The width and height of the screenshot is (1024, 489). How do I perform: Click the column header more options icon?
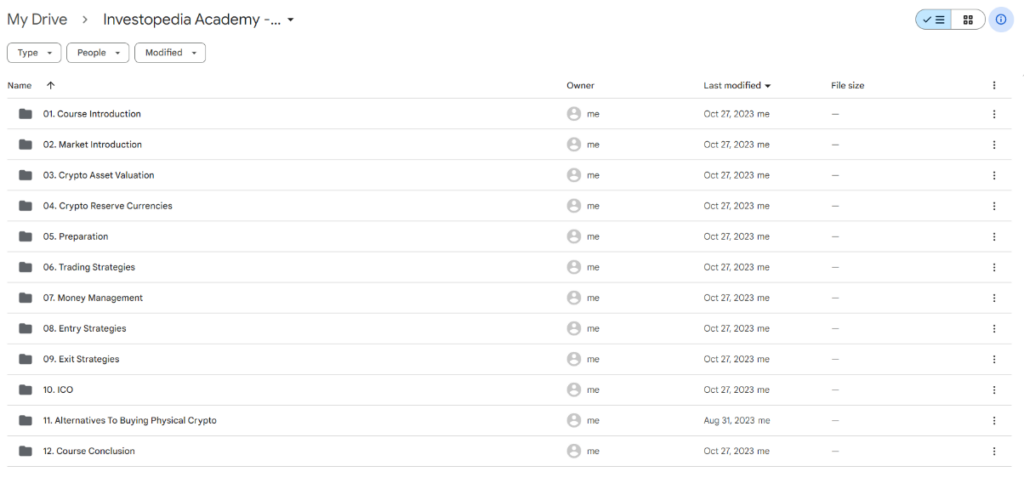(x=994, y=86)
